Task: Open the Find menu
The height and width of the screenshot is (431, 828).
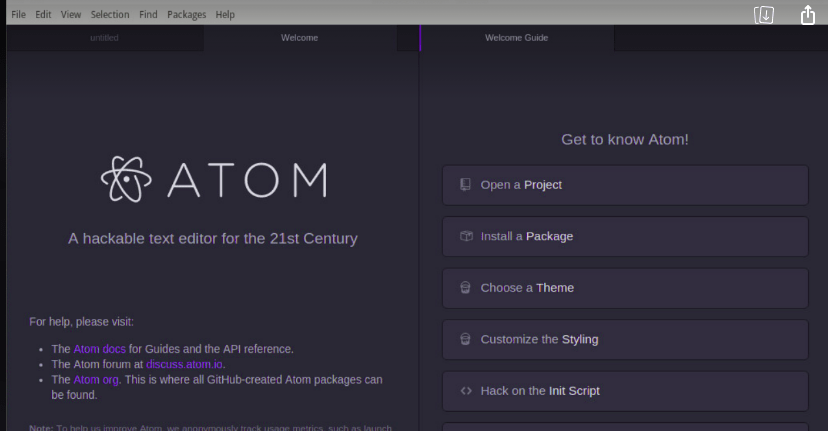Action: coord(148,14)
